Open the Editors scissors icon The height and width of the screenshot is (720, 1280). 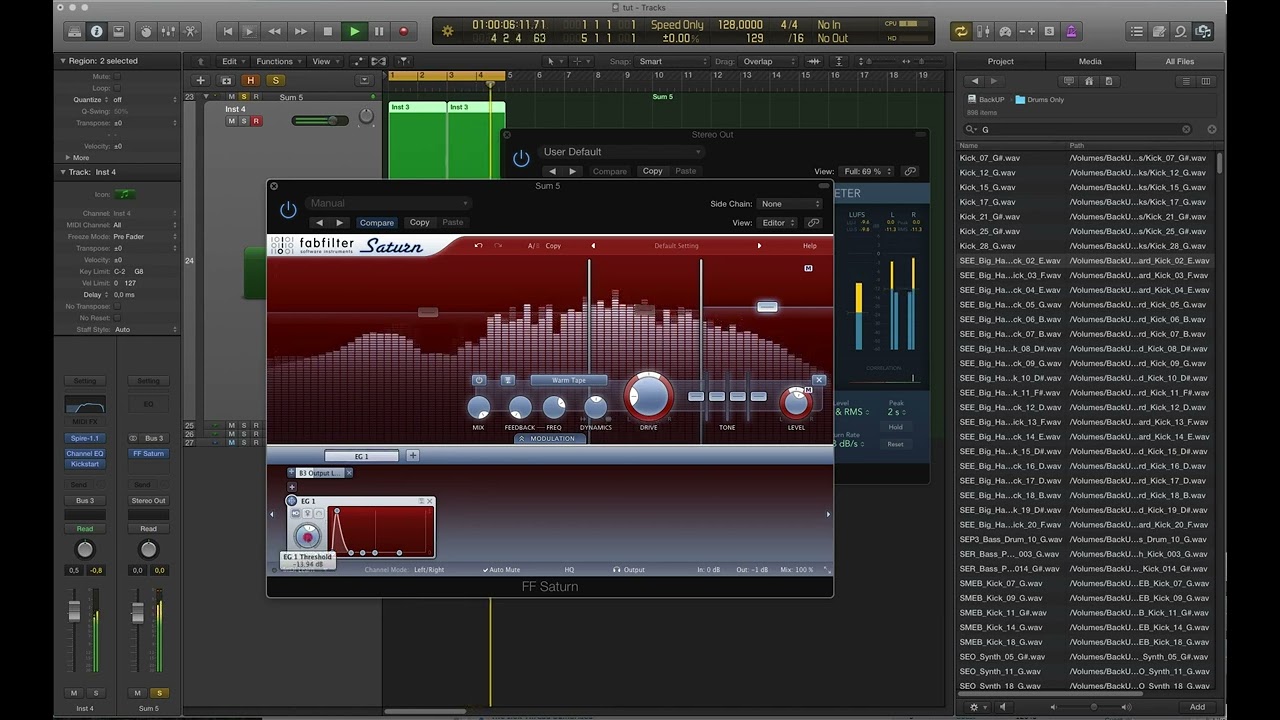pos(190,31)
